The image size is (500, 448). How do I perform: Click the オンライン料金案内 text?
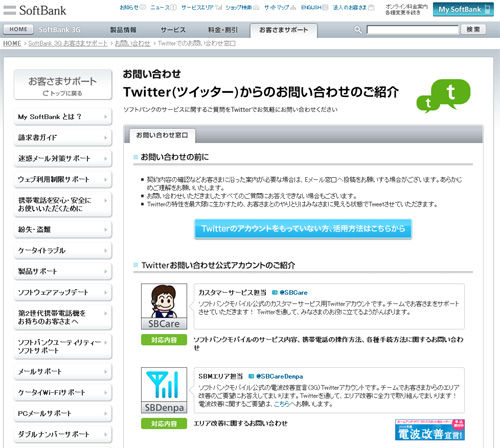point(406,7)
